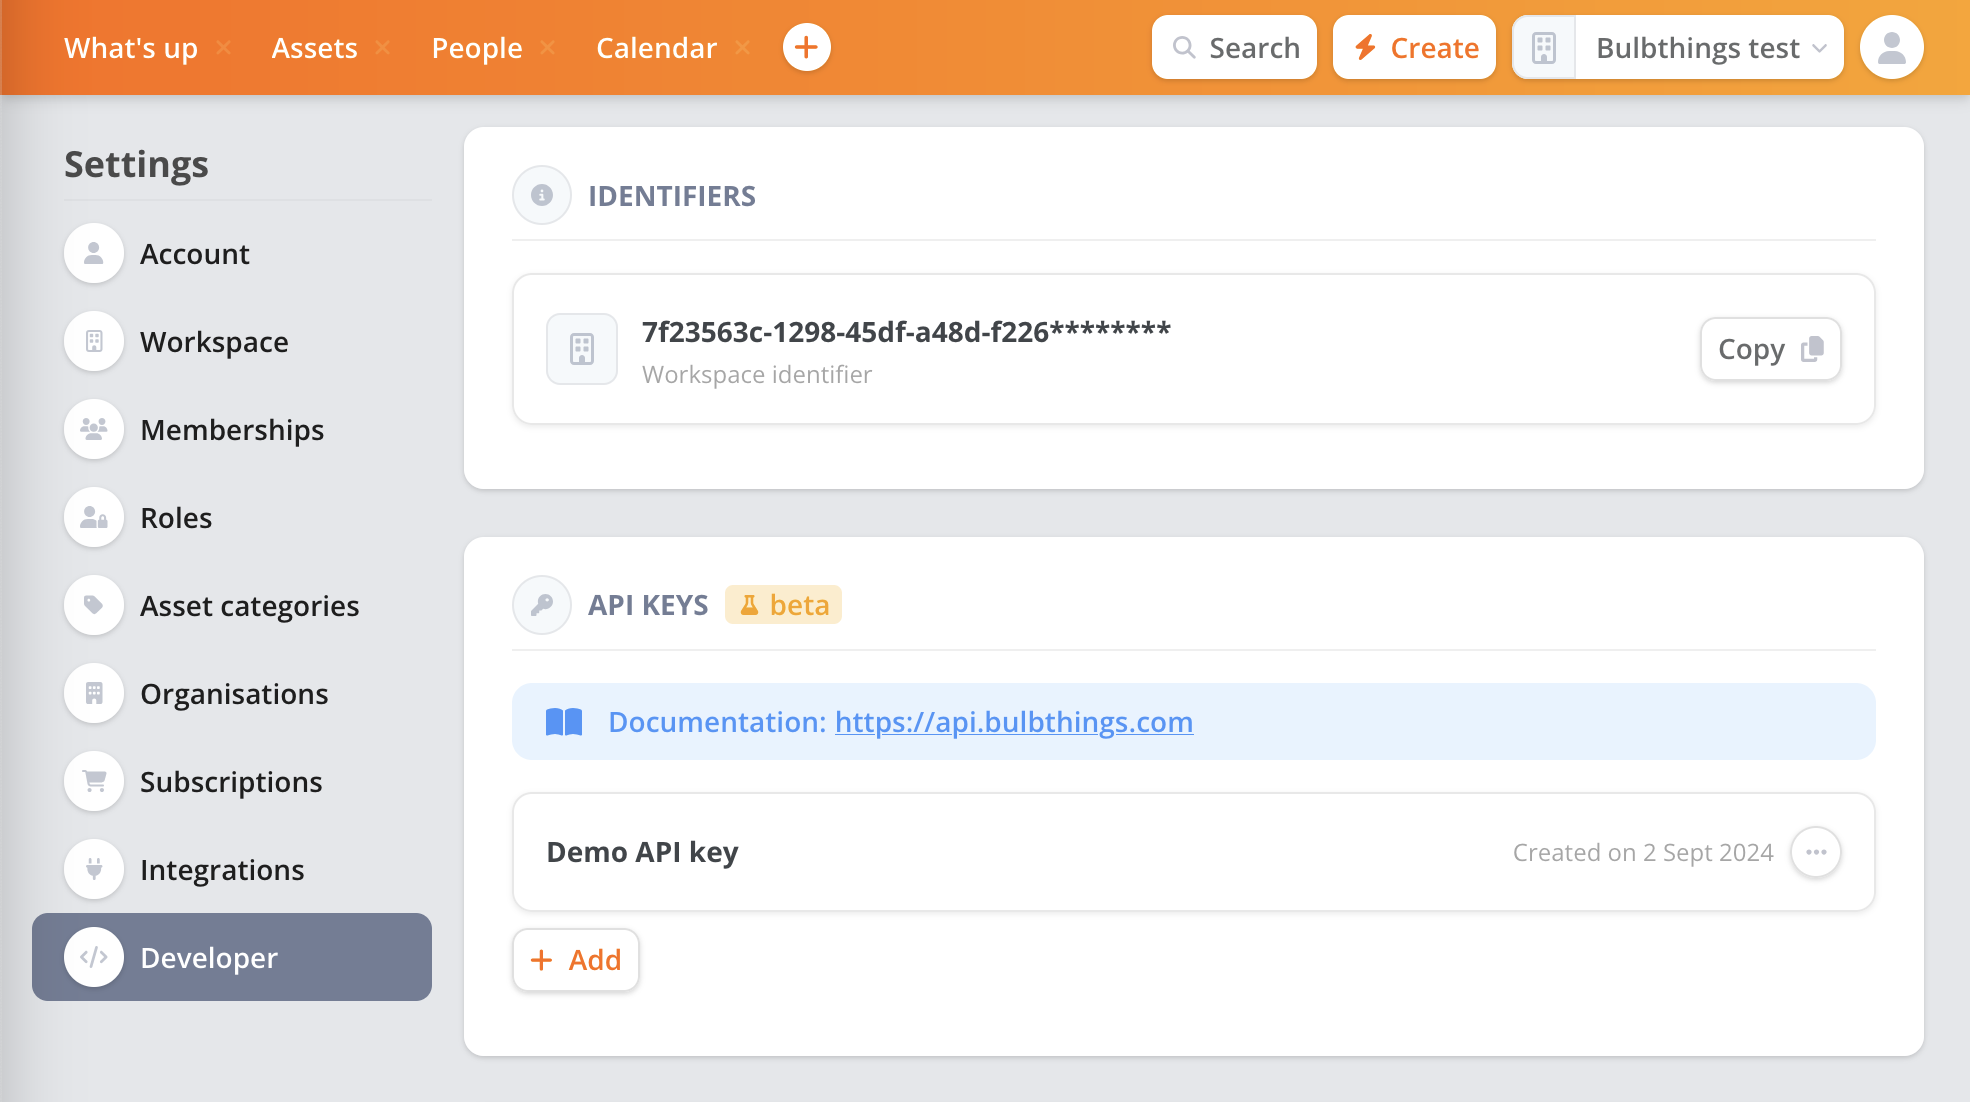Click the Integrations plug icon
The width and height of the screenshot is (1970, 1102).
(x=94, y=870)
